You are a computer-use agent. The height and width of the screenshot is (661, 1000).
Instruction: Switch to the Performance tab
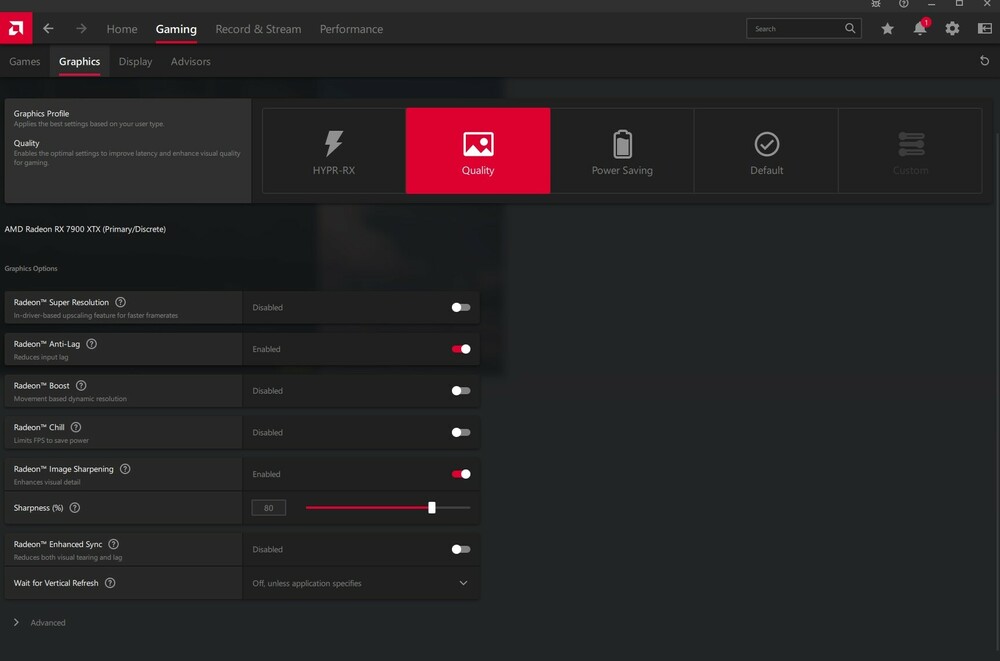351,29
